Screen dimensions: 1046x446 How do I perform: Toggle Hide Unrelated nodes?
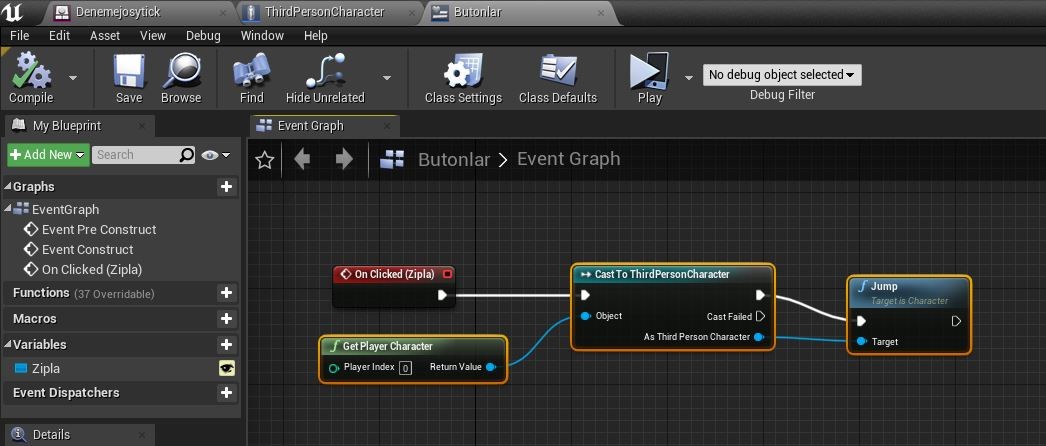325,78
